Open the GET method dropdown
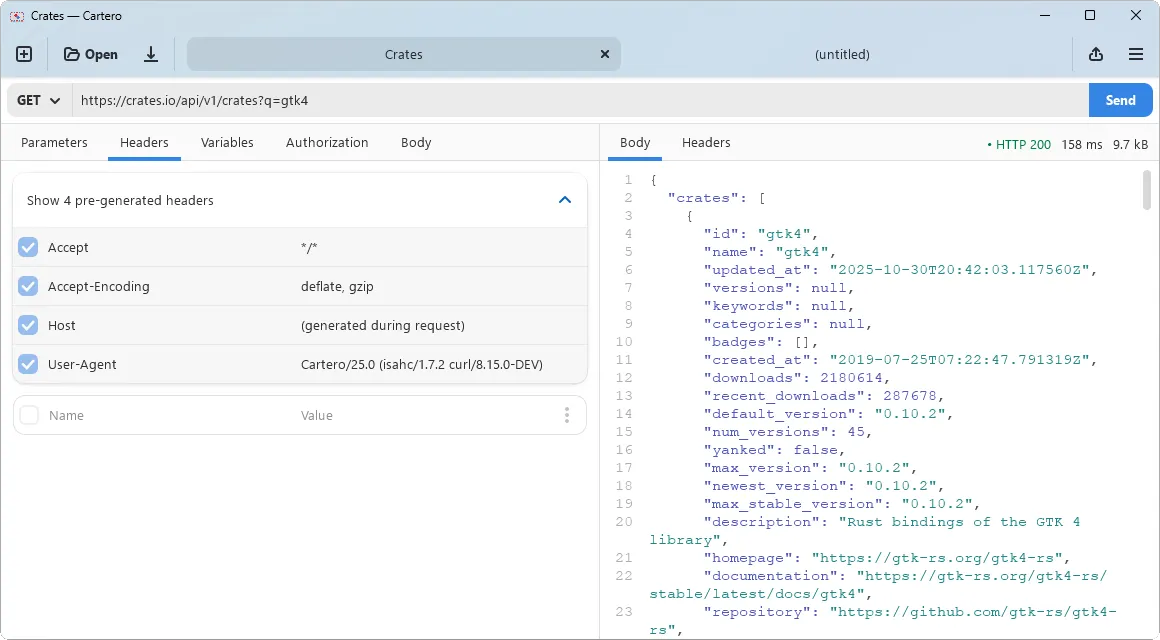Image resolution: width=1160 pixels, height=640 pixels. point(37,100)
